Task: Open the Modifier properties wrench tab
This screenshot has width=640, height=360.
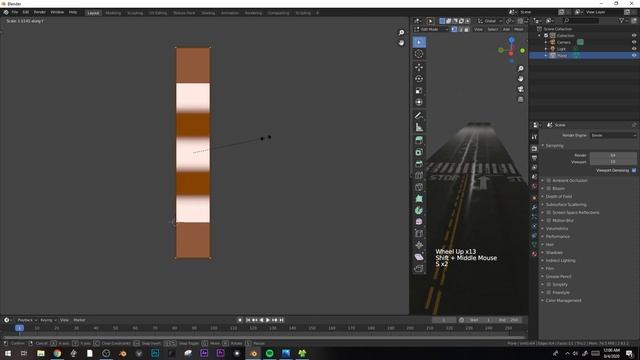Action: pyautogui.click(x=534, y=207)
